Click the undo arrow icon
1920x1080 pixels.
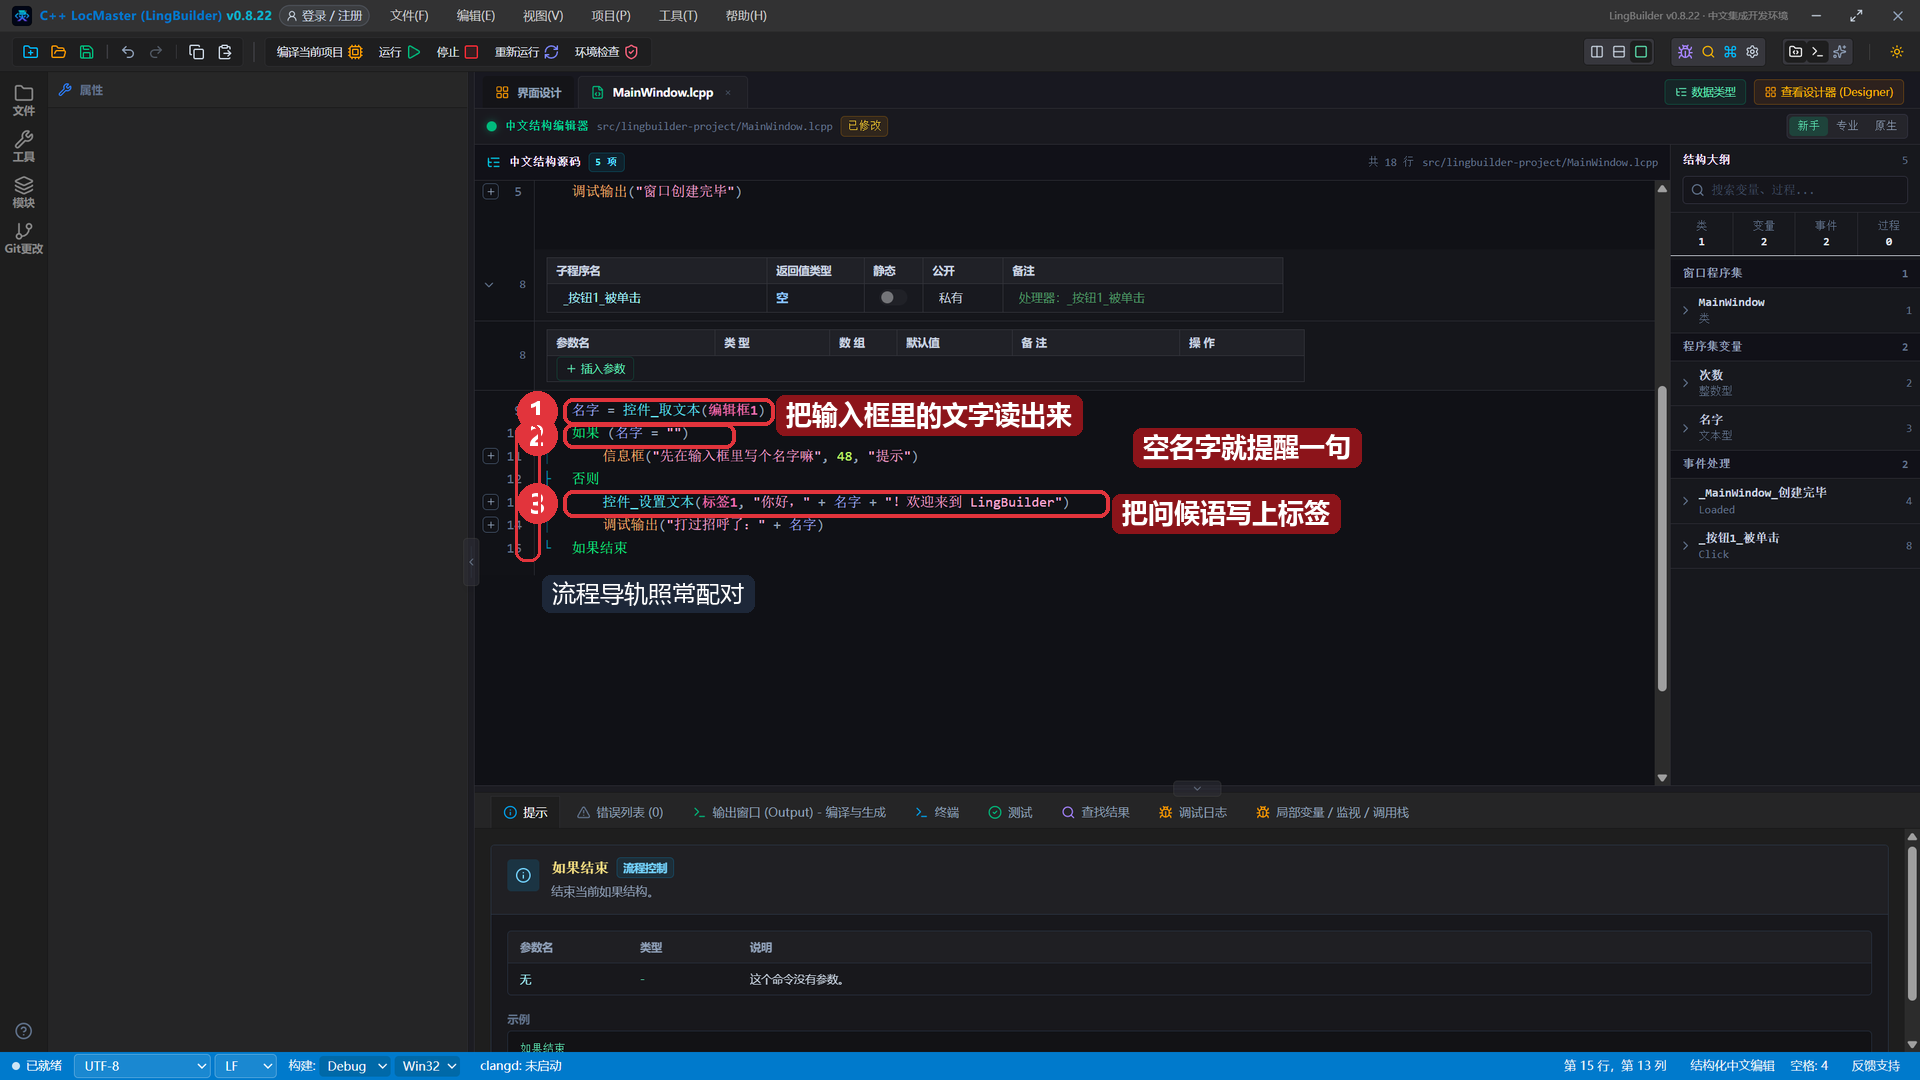pos(128,52)
